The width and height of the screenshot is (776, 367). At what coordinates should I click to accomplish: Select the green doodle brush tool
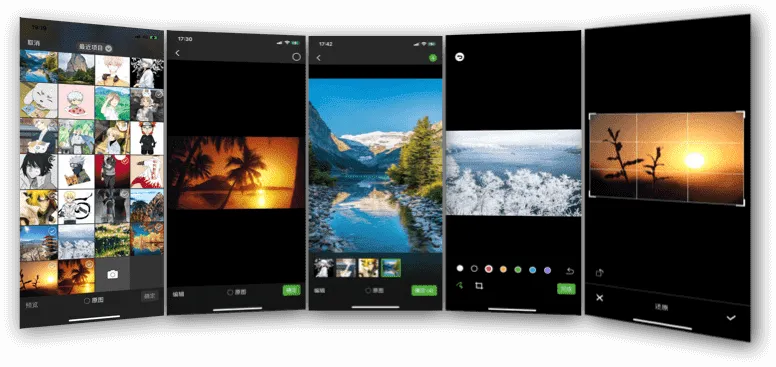point(460,285)
